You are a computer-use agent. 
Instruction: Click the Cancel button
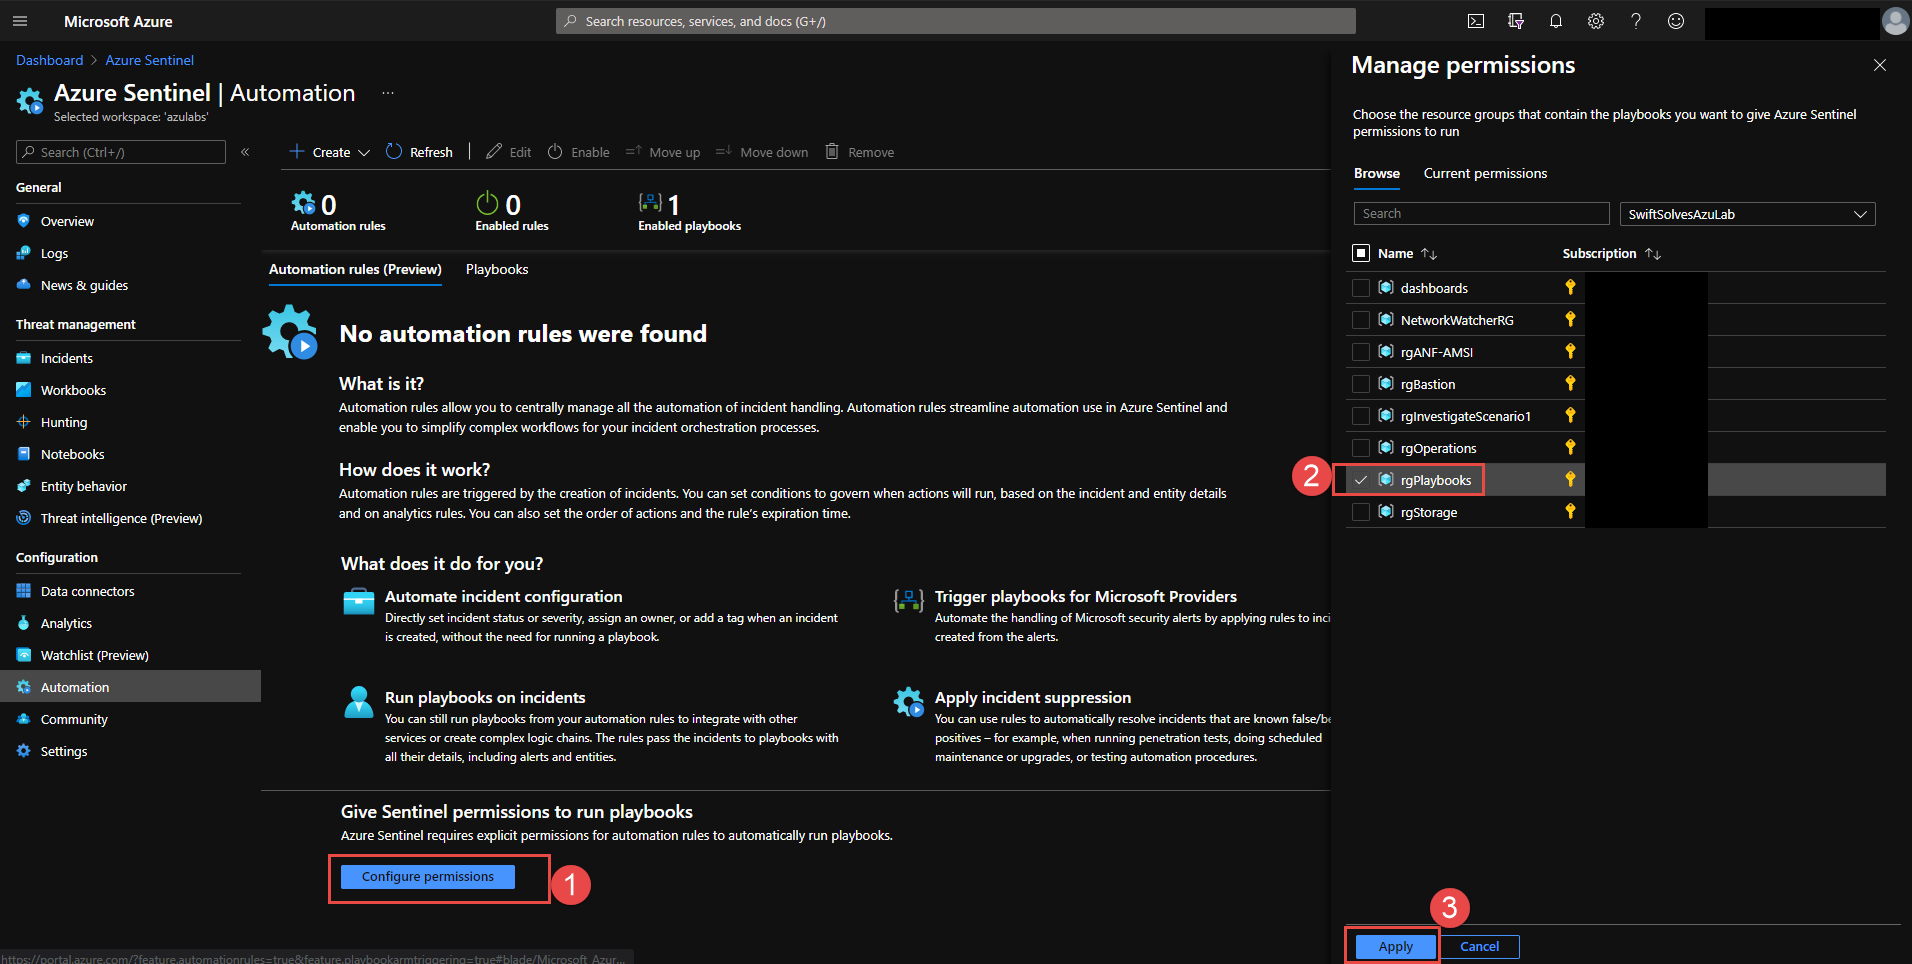[1480, 946]
